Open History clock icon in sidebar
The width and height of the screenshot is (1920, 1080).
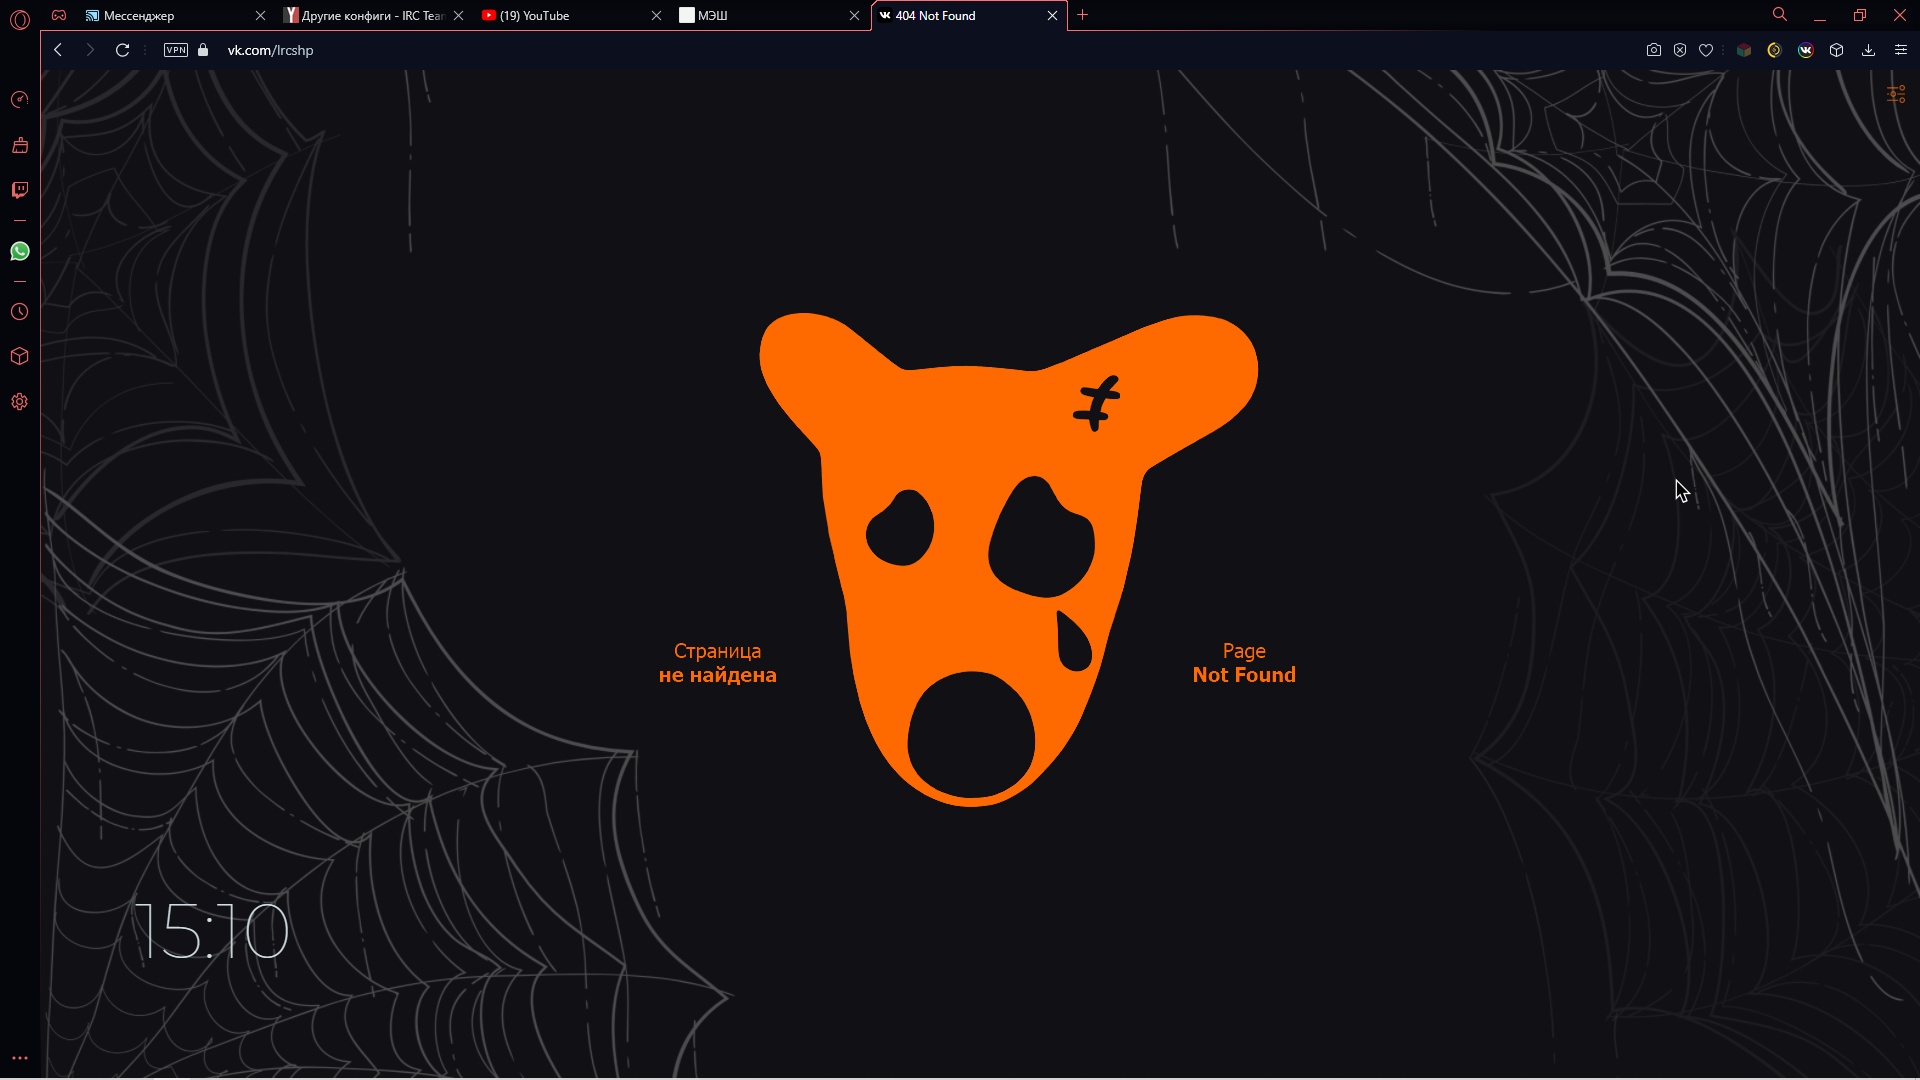(19, 312)
